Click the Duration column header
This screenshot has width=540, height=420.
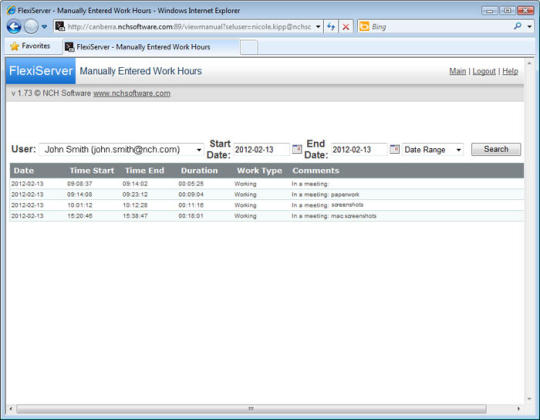click(199, 171)
